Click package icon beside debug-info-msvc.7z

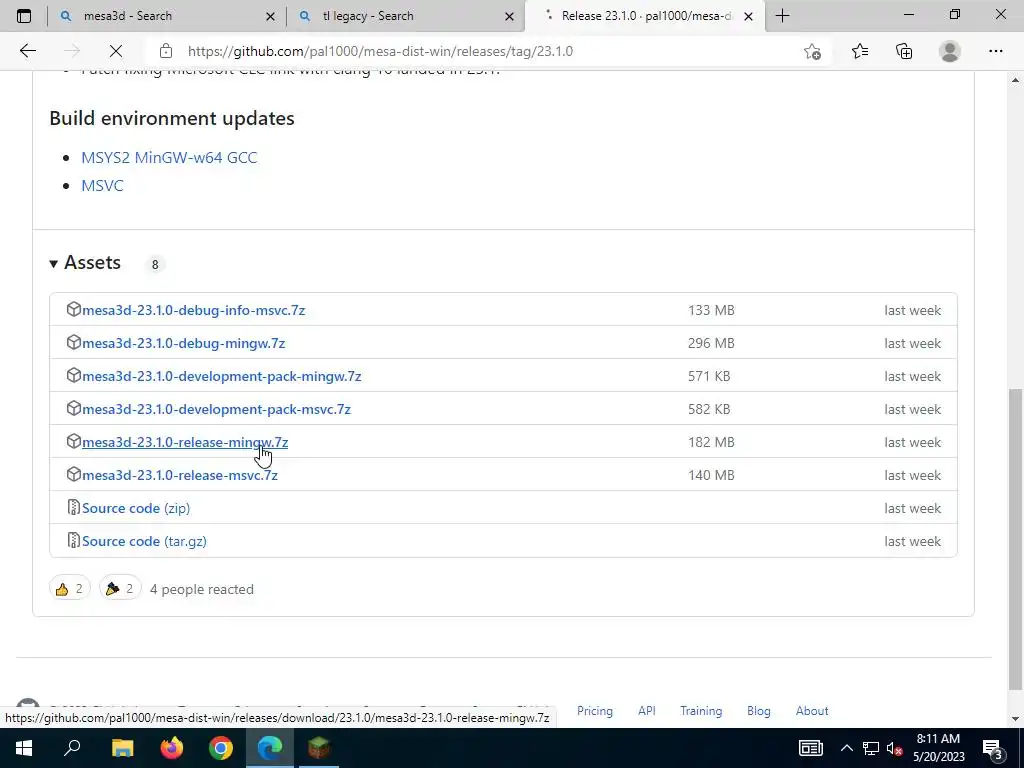(73, 309)
